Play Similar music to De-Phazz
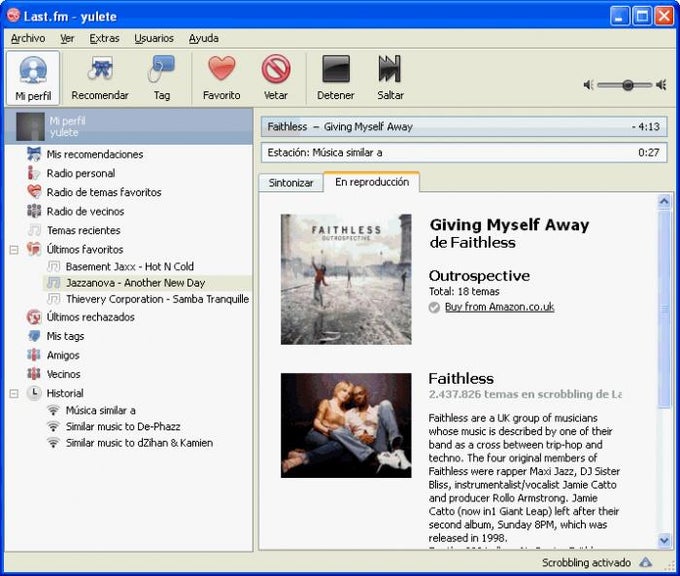This screenshot has height=576, width=680. click(123, 426)
